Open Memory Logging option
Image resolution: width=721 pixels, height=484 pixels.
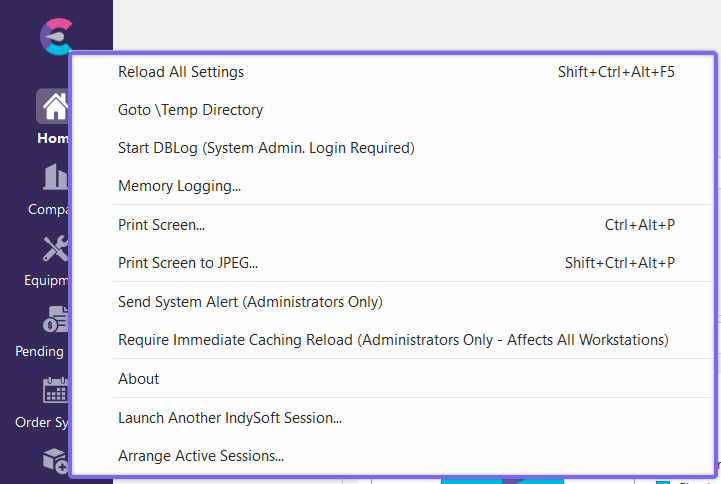(179, 186)
